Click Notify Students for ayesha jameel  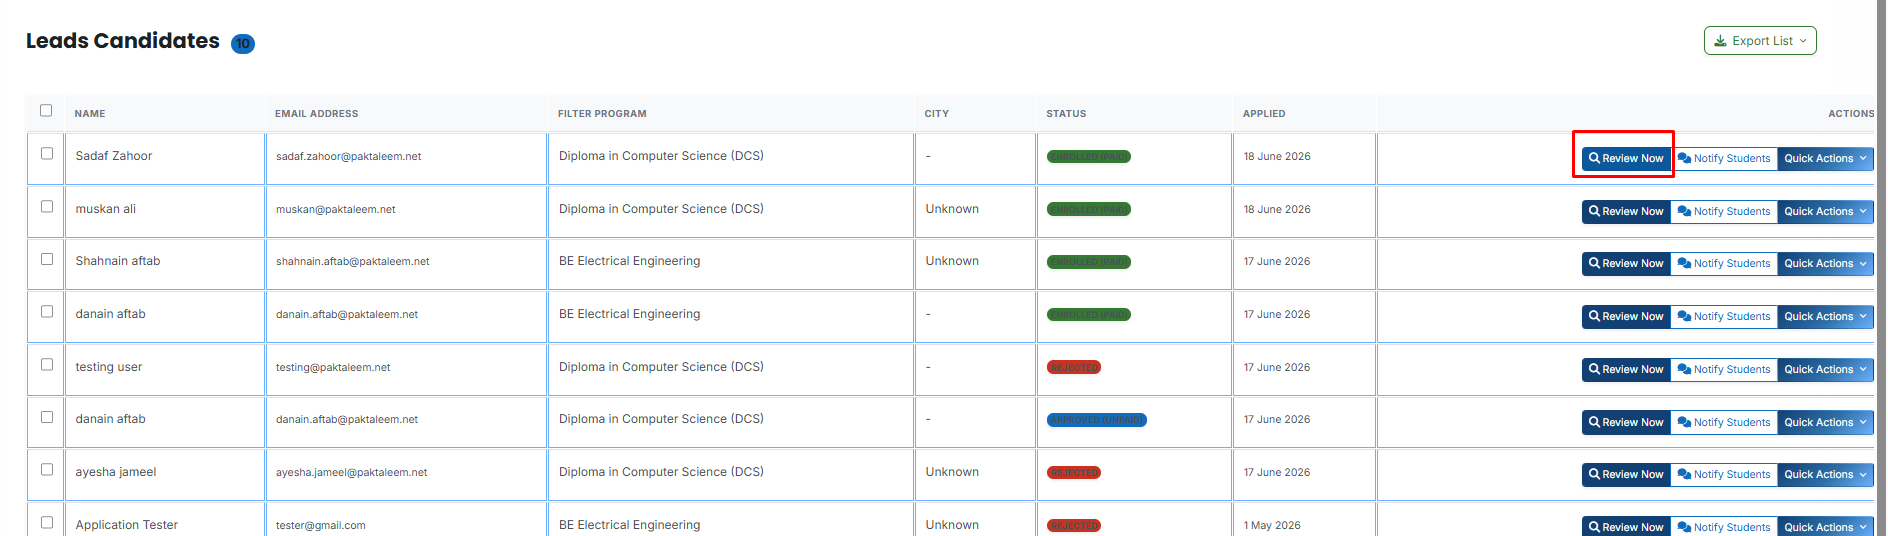click(x=1724, y=475)
